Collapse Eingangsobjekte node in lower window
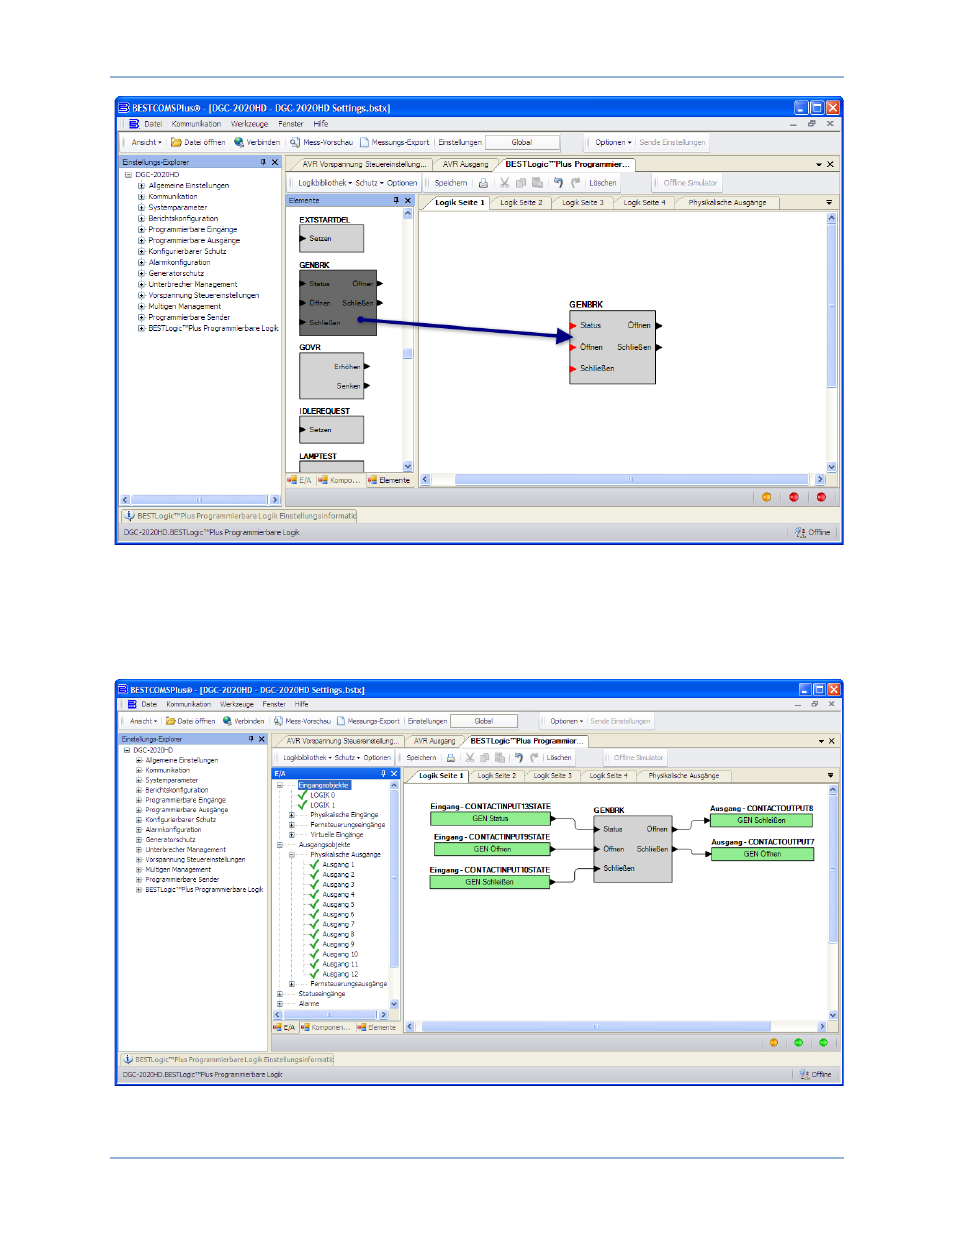Image resolution: width=954 pixels, height=1235 pixels. point(279,785)
